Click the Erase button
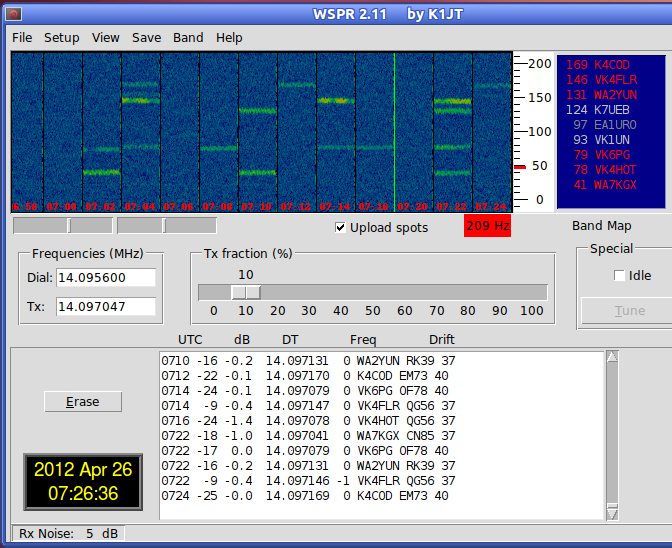The width and height of the screenshot is (672, 548). coord(83,401)
